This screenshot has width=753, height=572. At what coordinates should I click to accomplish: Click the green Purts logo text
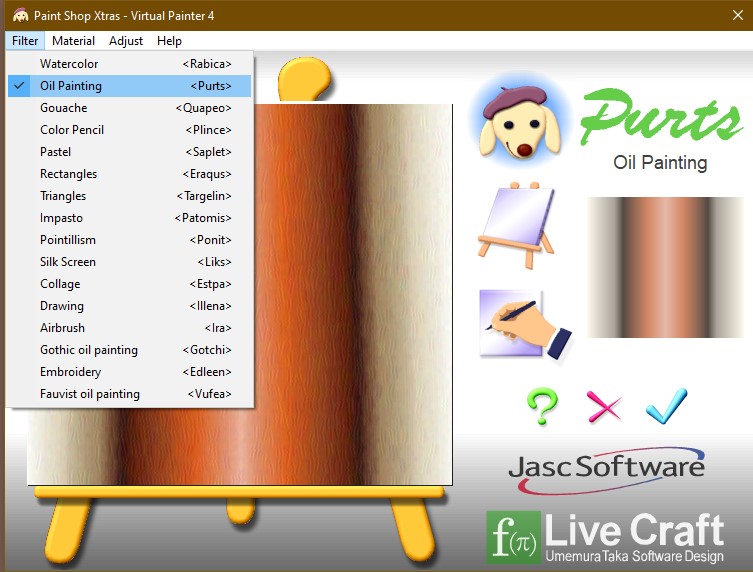coord(662,117)
